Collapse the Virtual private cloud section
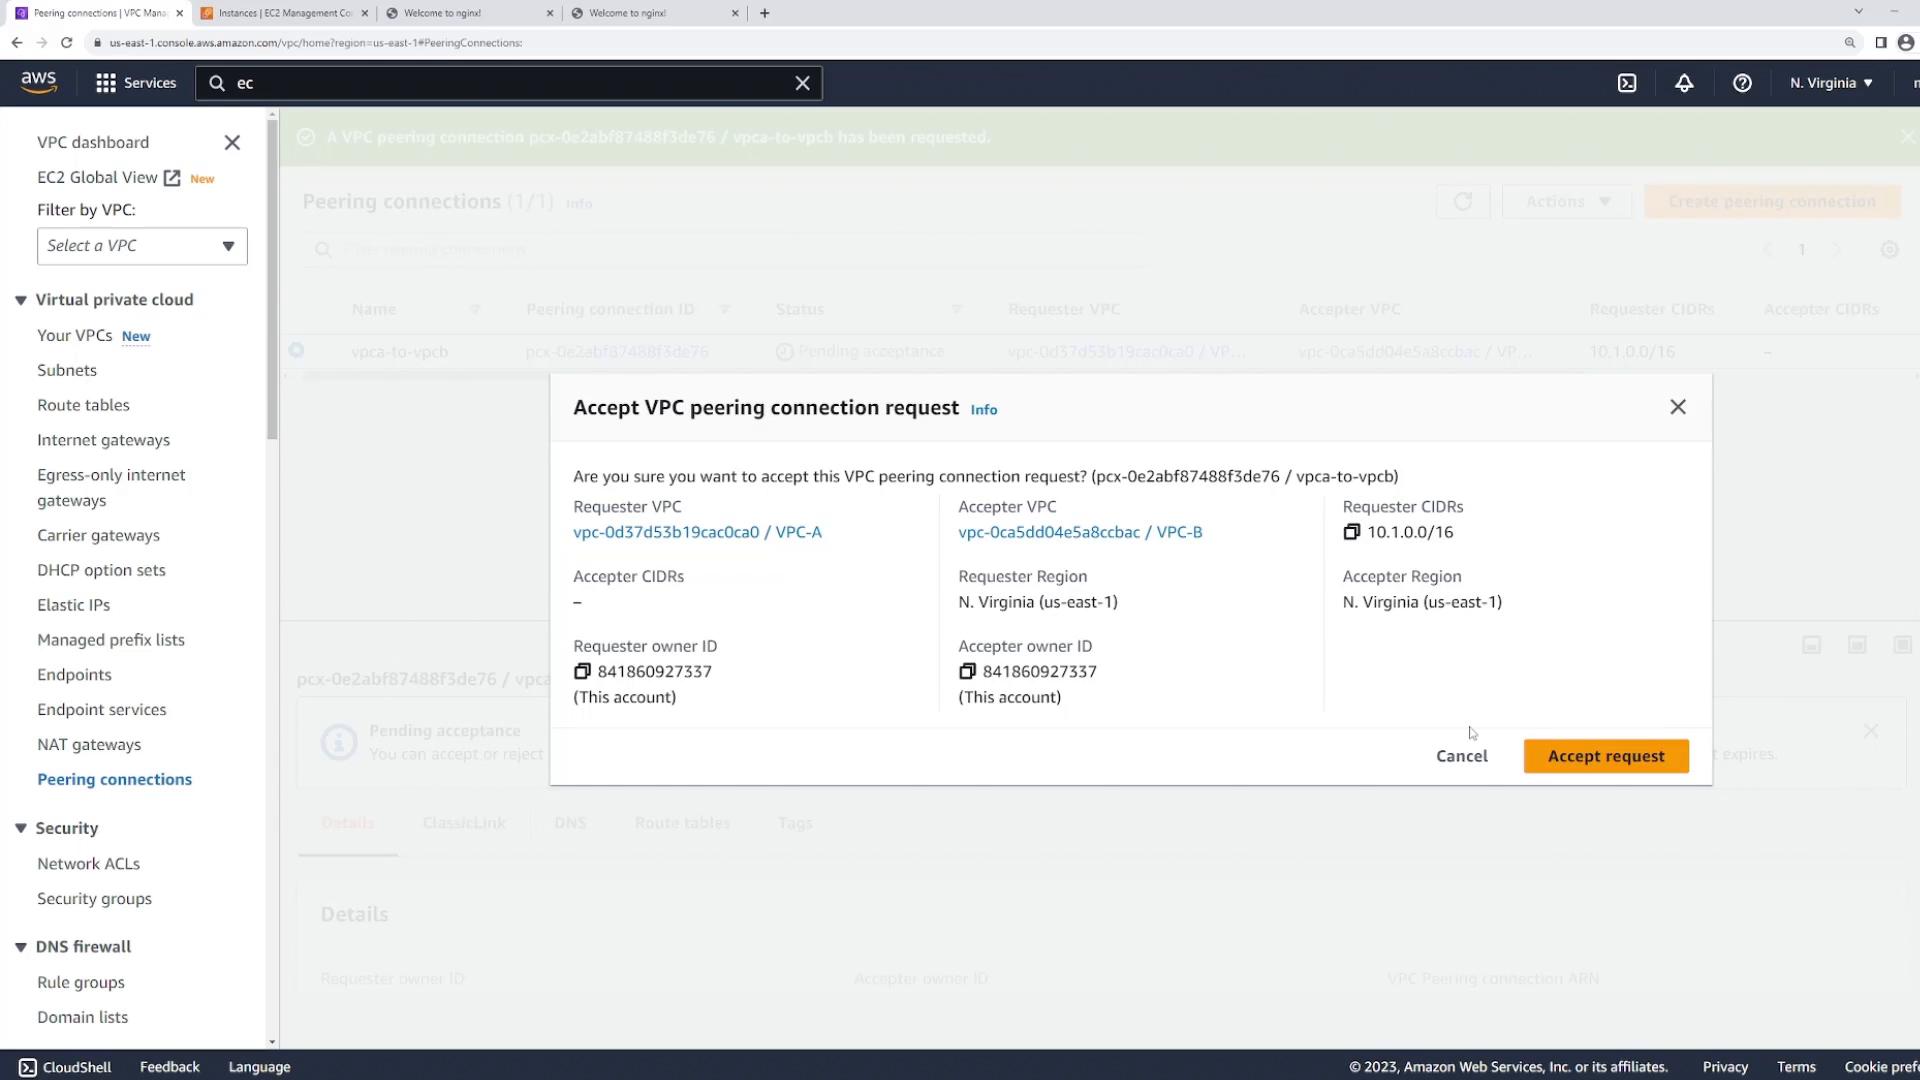 [x=21, y=300]
